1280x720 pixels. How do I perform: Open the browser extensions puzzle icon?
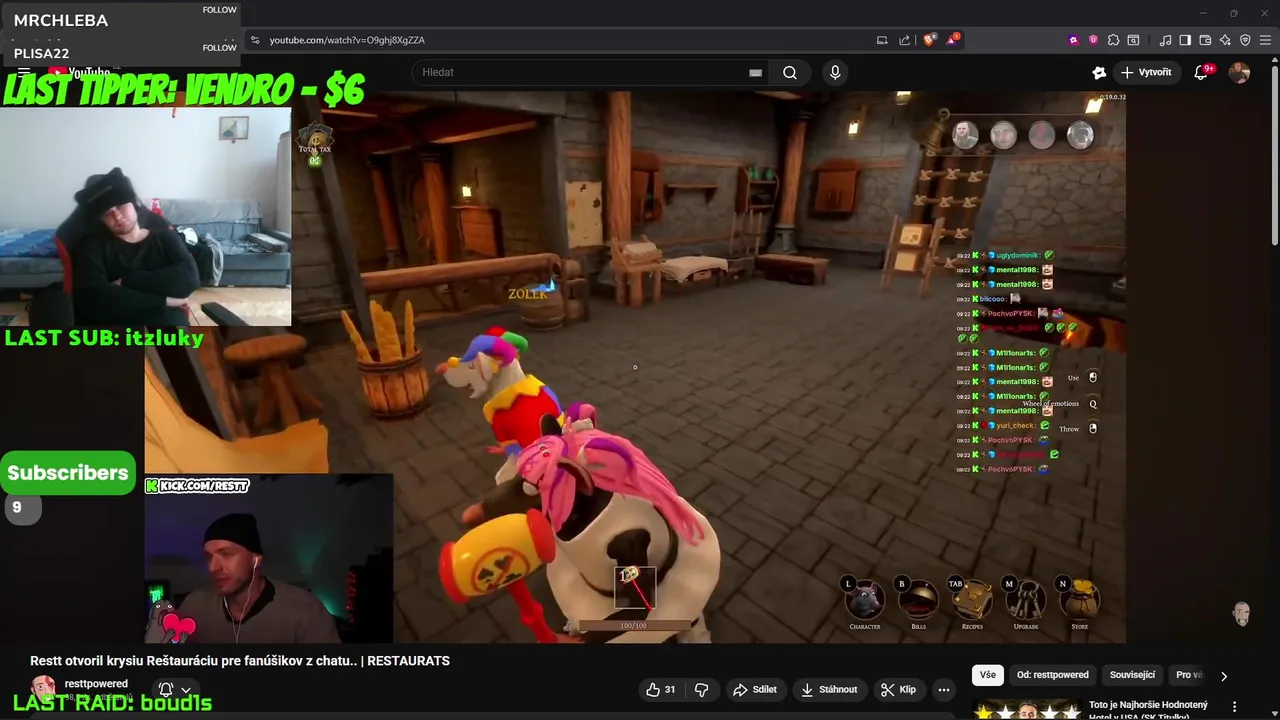(1113, 40)
